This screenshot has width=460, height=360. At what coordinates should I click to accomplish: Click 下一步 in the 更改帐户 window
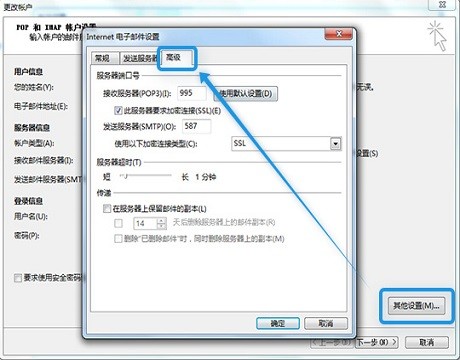(377, 342)
